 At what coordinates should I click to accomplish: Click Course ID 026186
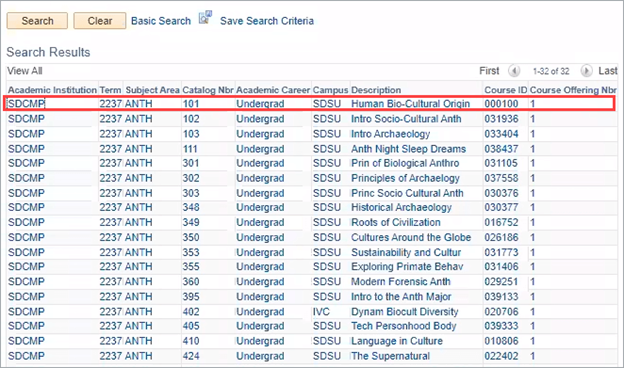501,238
